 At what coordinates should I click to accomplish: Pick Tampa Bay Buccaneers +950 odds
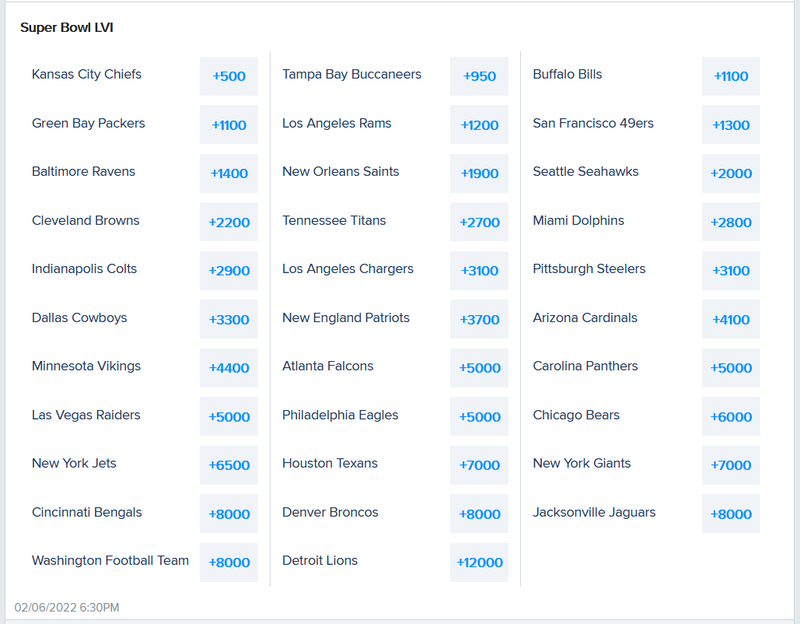coord(479,76)
